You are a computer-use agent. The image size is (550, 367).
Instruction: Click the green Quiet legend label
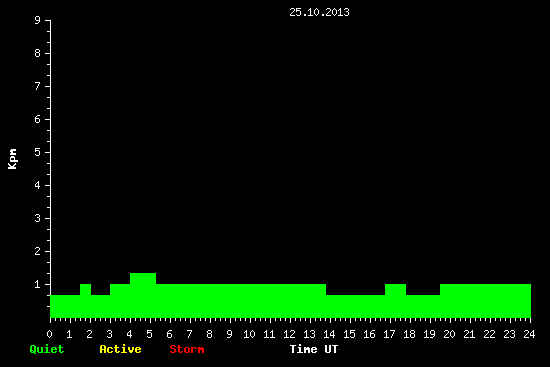[47, 349]
